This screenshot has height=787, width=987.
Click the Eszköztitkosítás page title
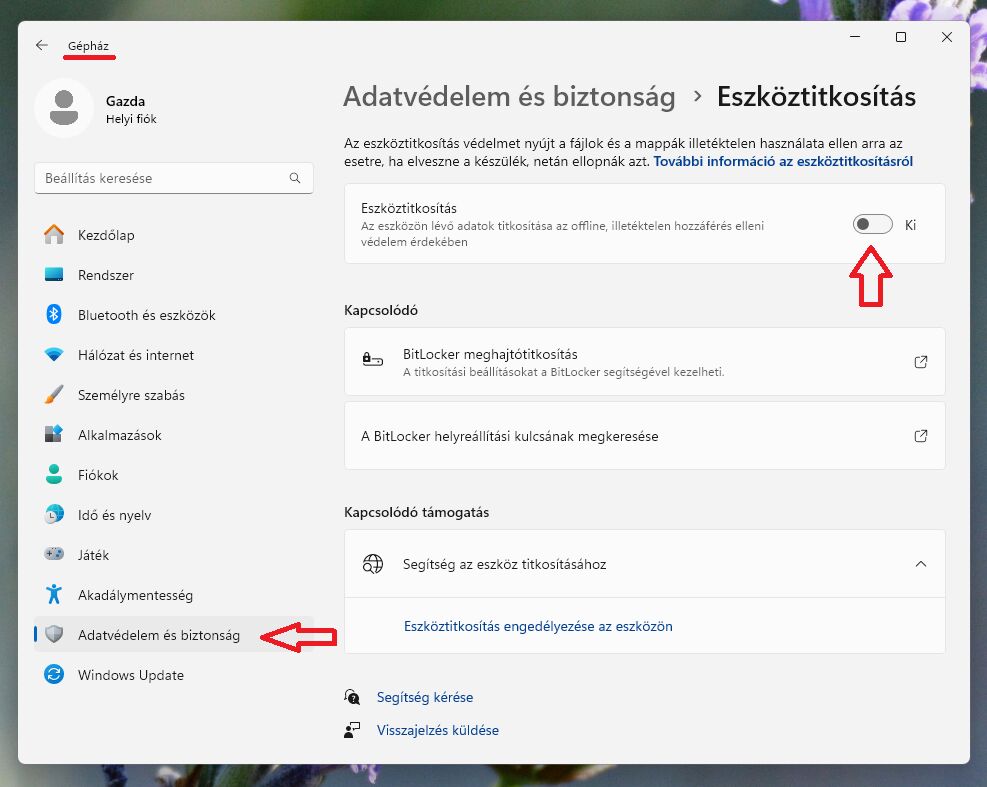pos(816,97)
